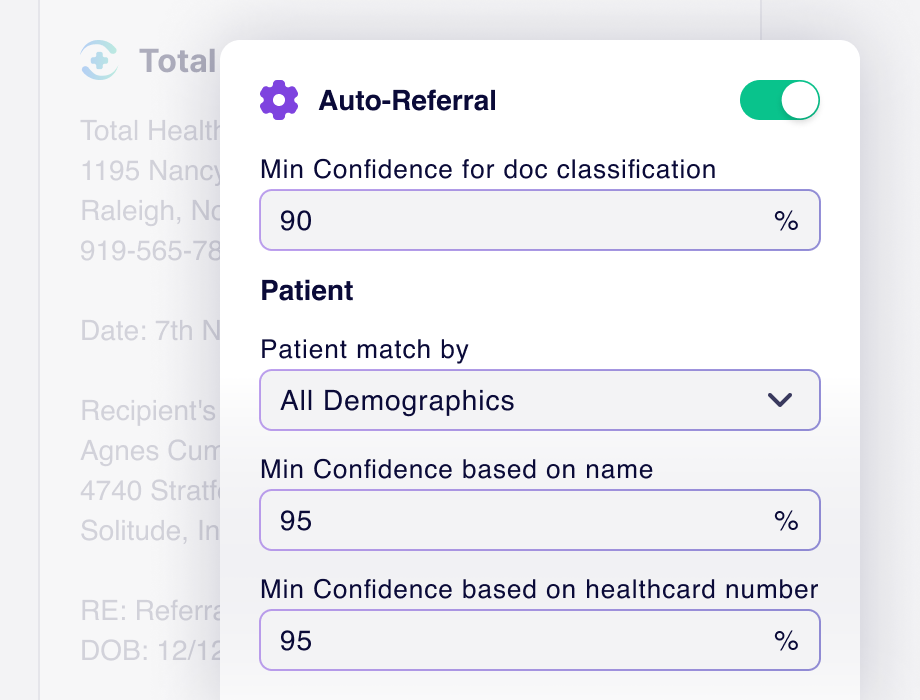Focus the healthcard number confidence field
This screenshot has width=920, height=700.
[x=540, y=640]
